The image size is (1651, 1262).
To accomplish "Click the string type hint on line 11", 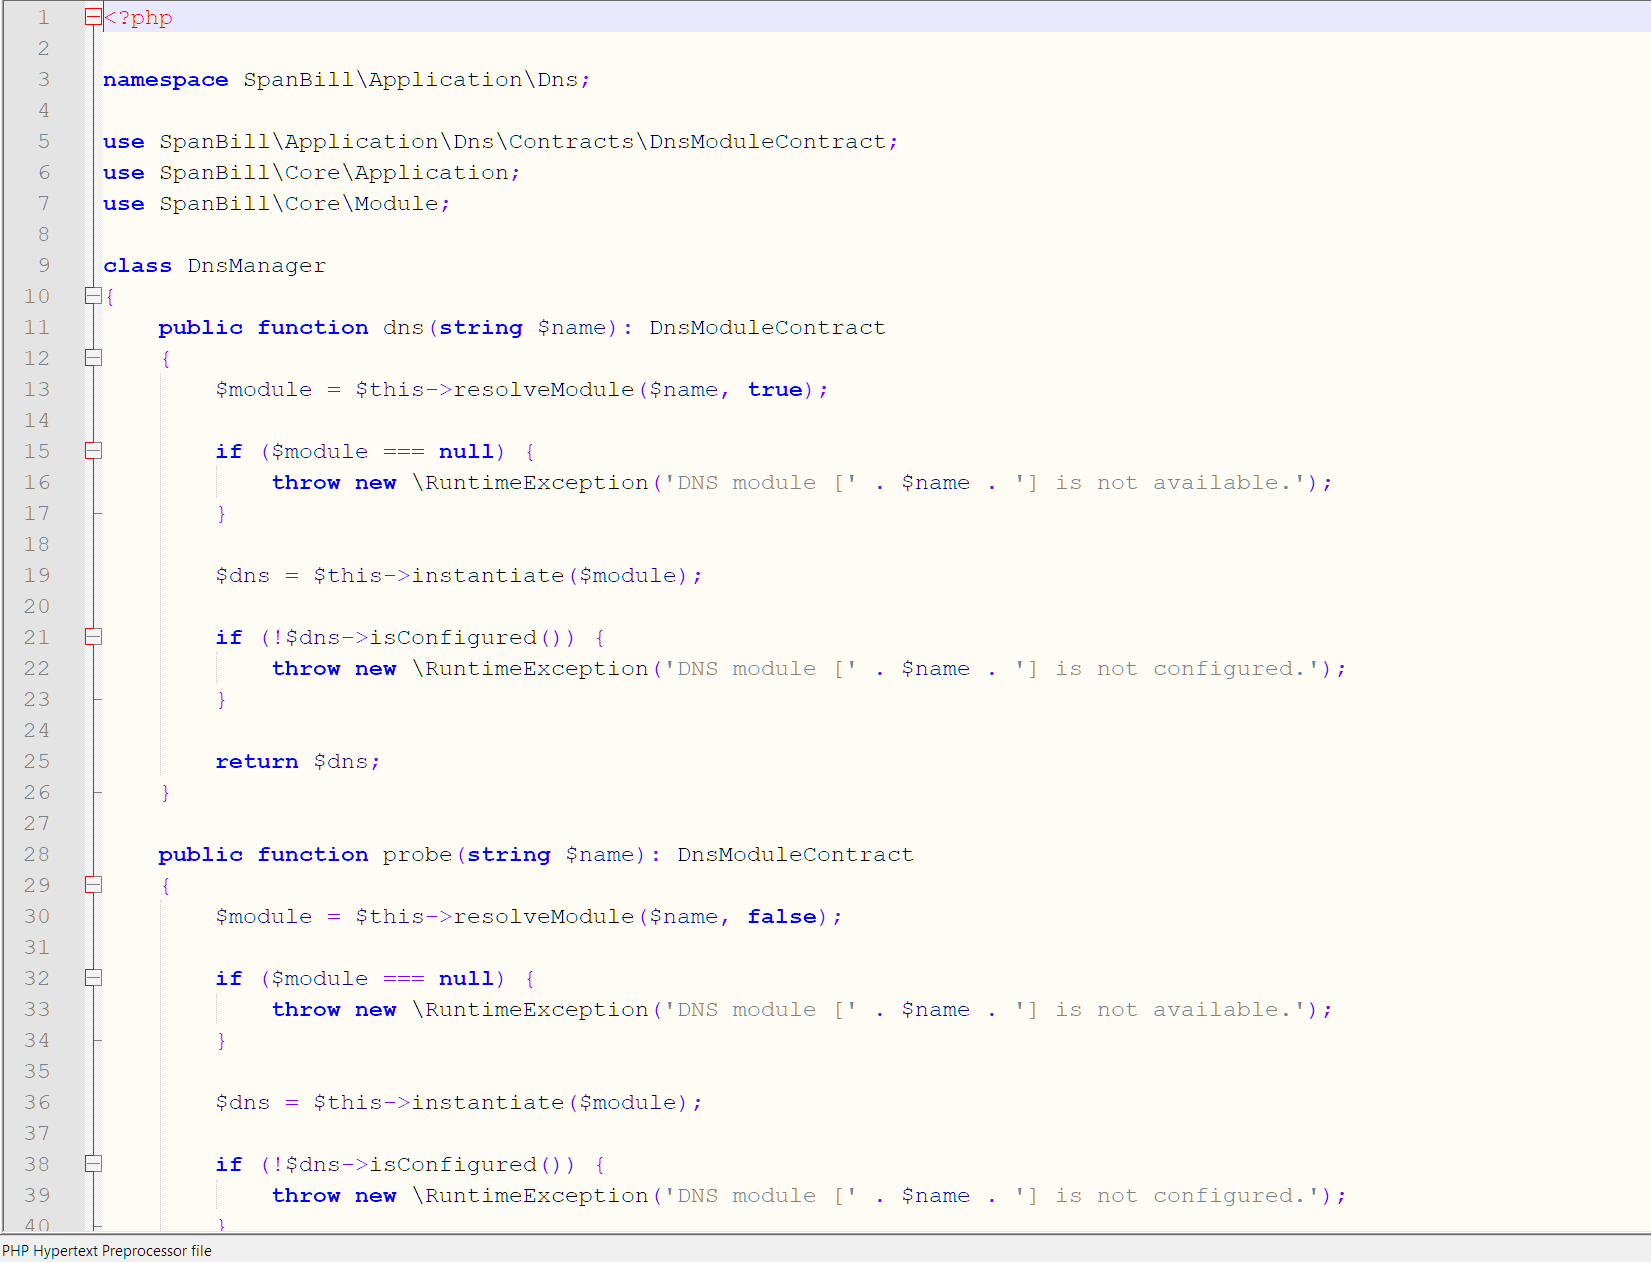I will [481, 328].
